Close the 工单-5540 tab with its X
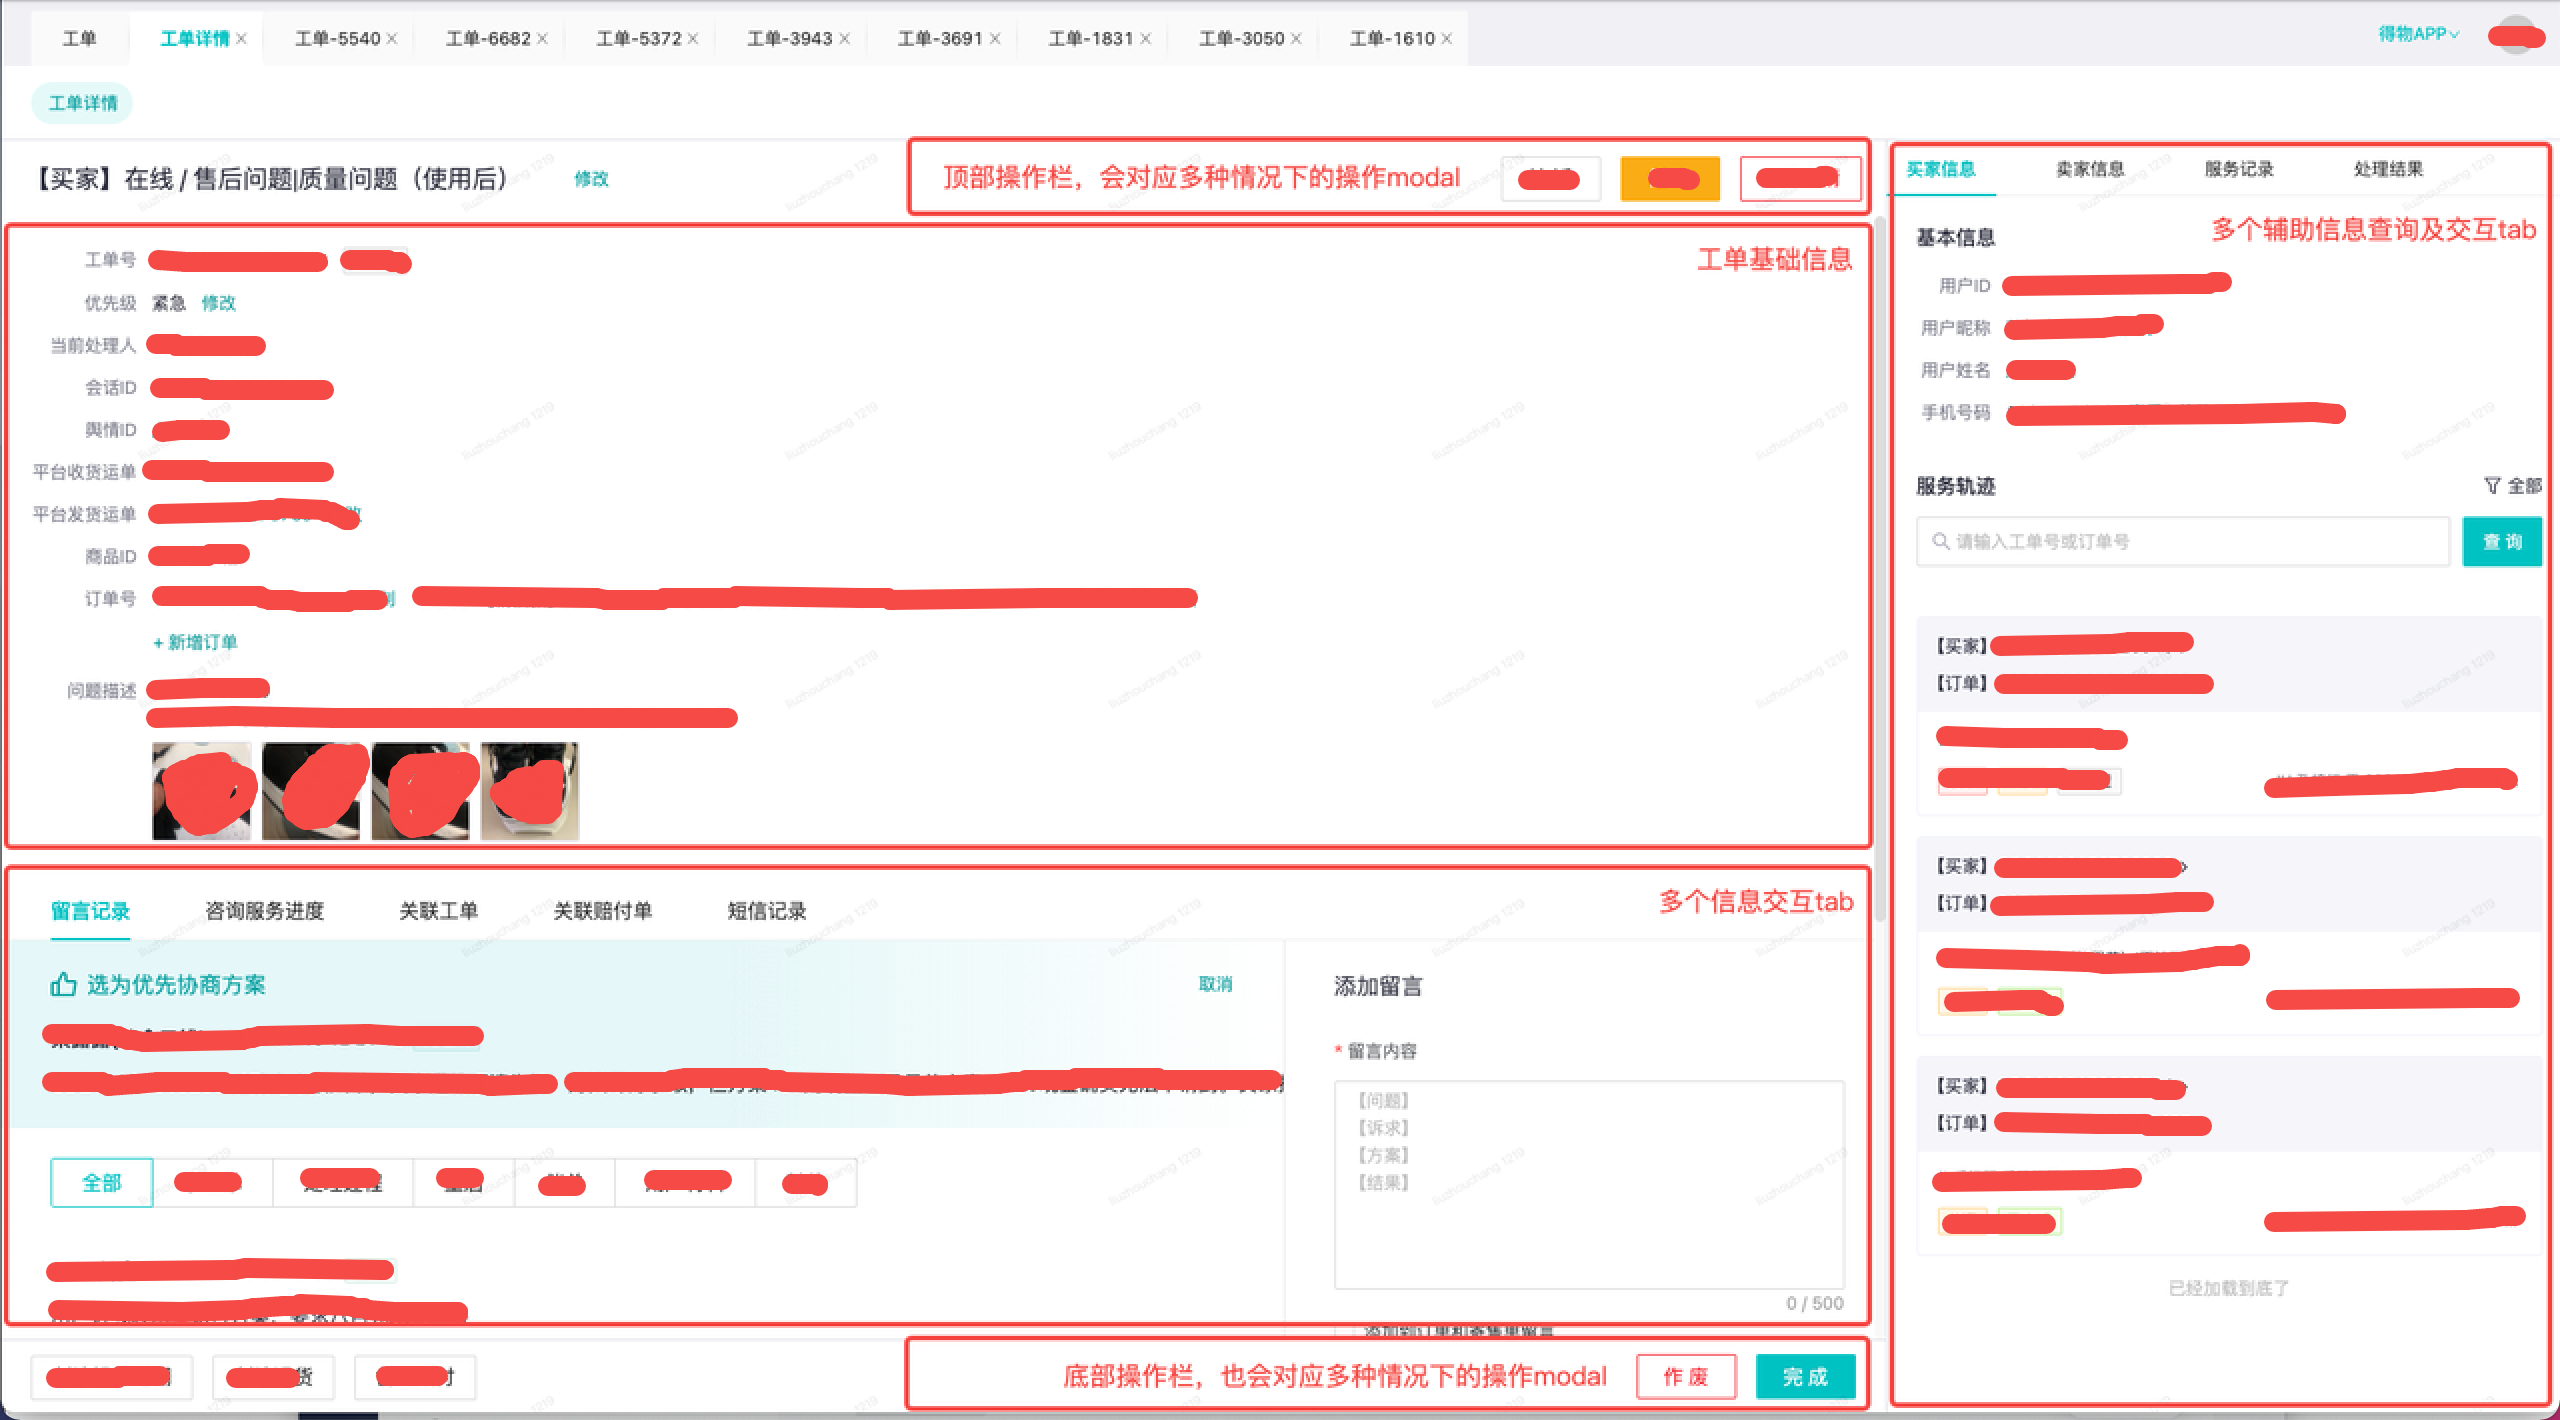This screenshot has height=1420, width=2560. coord(392,39)
